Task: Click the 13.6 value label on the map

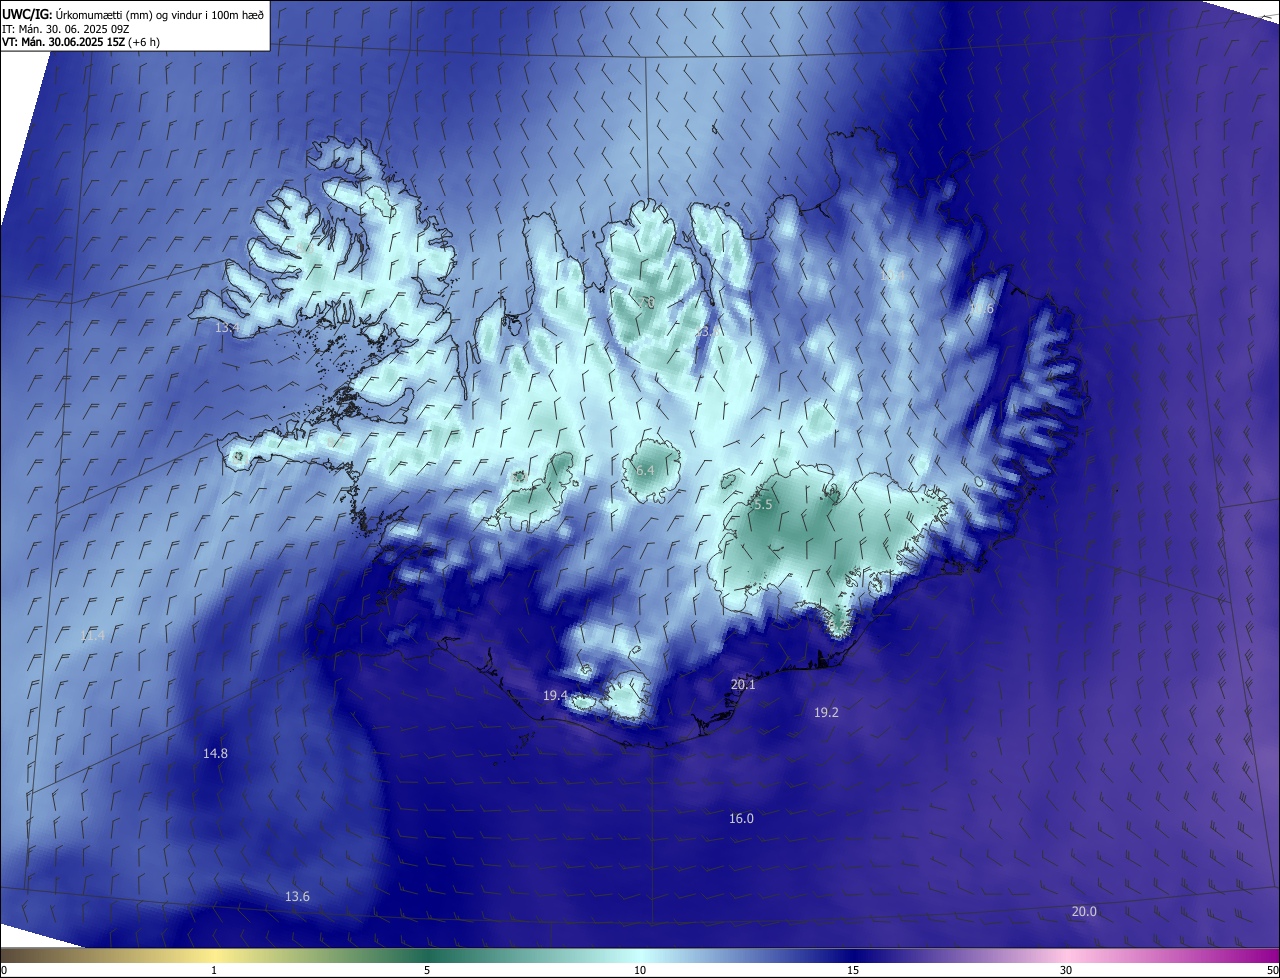Action: [x=297, y=896]
